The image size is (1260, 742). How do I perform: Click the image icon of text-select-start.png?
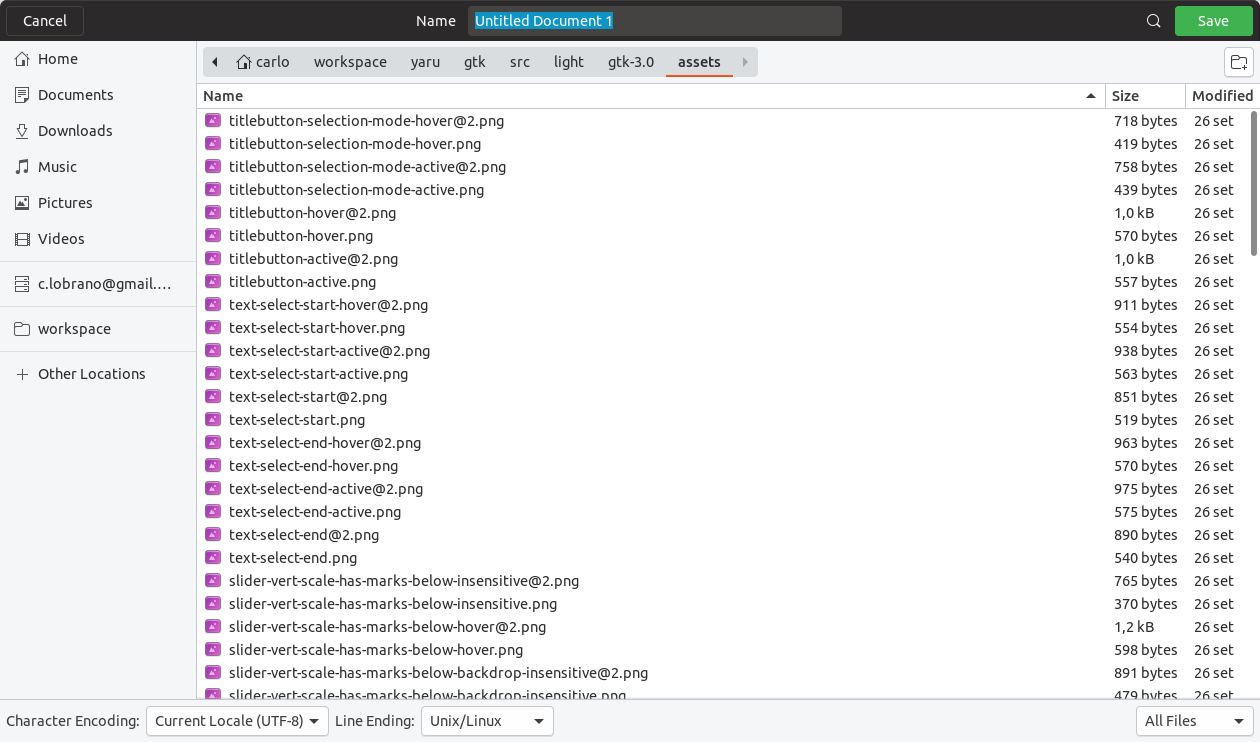(x=212, y=420)
